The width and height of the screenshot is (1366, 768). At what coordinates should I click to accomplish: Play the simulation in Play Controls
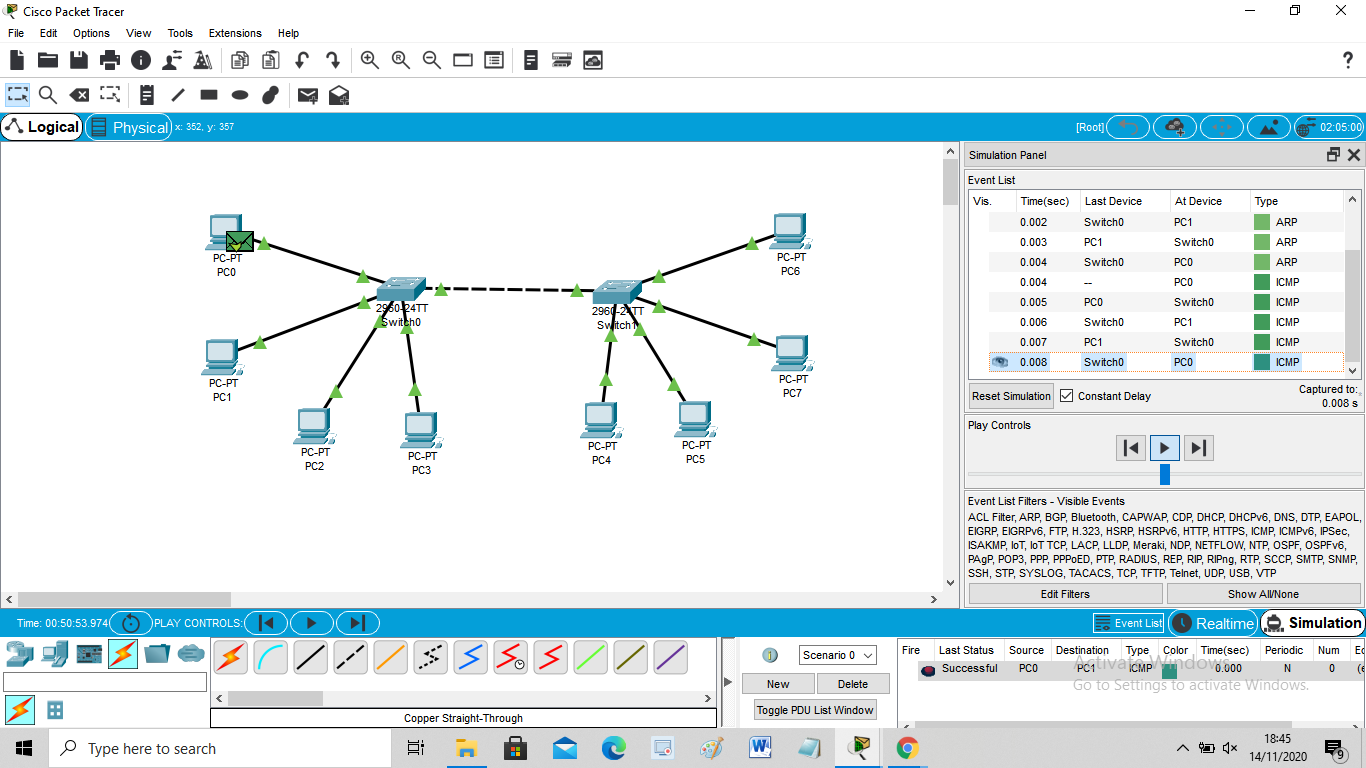(x=1165, y=448)
